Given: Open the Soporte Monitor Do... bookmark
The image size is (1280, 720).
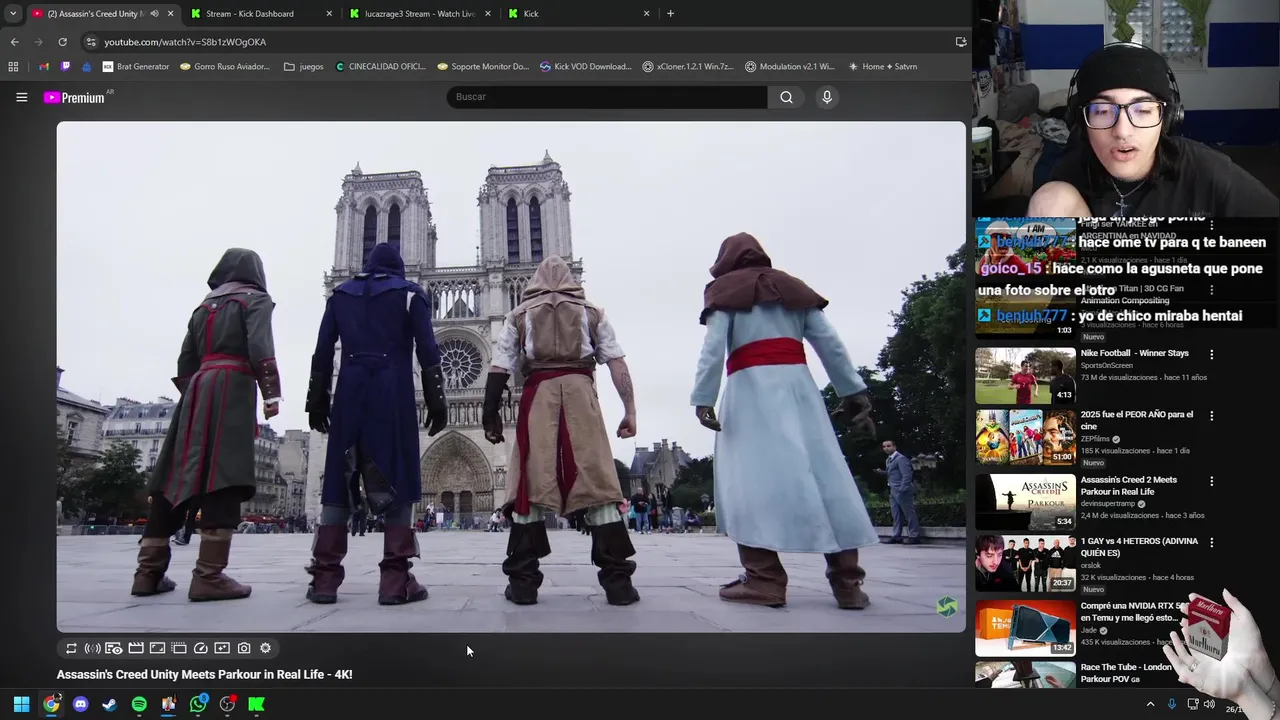Looking at the screenshot, I should (x=483, y=67).
